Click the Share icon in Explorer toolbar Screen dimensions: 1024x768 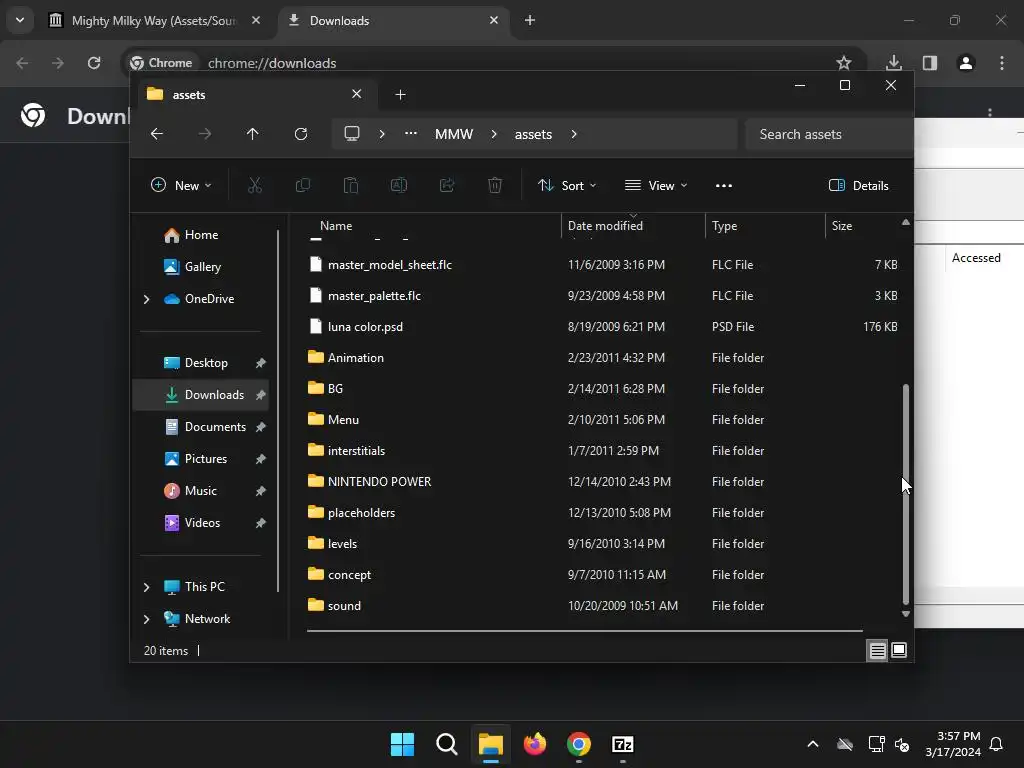(447, 185)
